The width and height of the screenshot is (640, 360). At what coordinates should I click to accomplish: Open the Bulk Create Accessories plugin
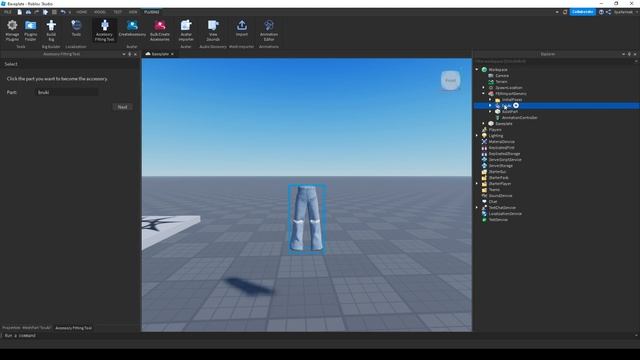pos(160,31)
